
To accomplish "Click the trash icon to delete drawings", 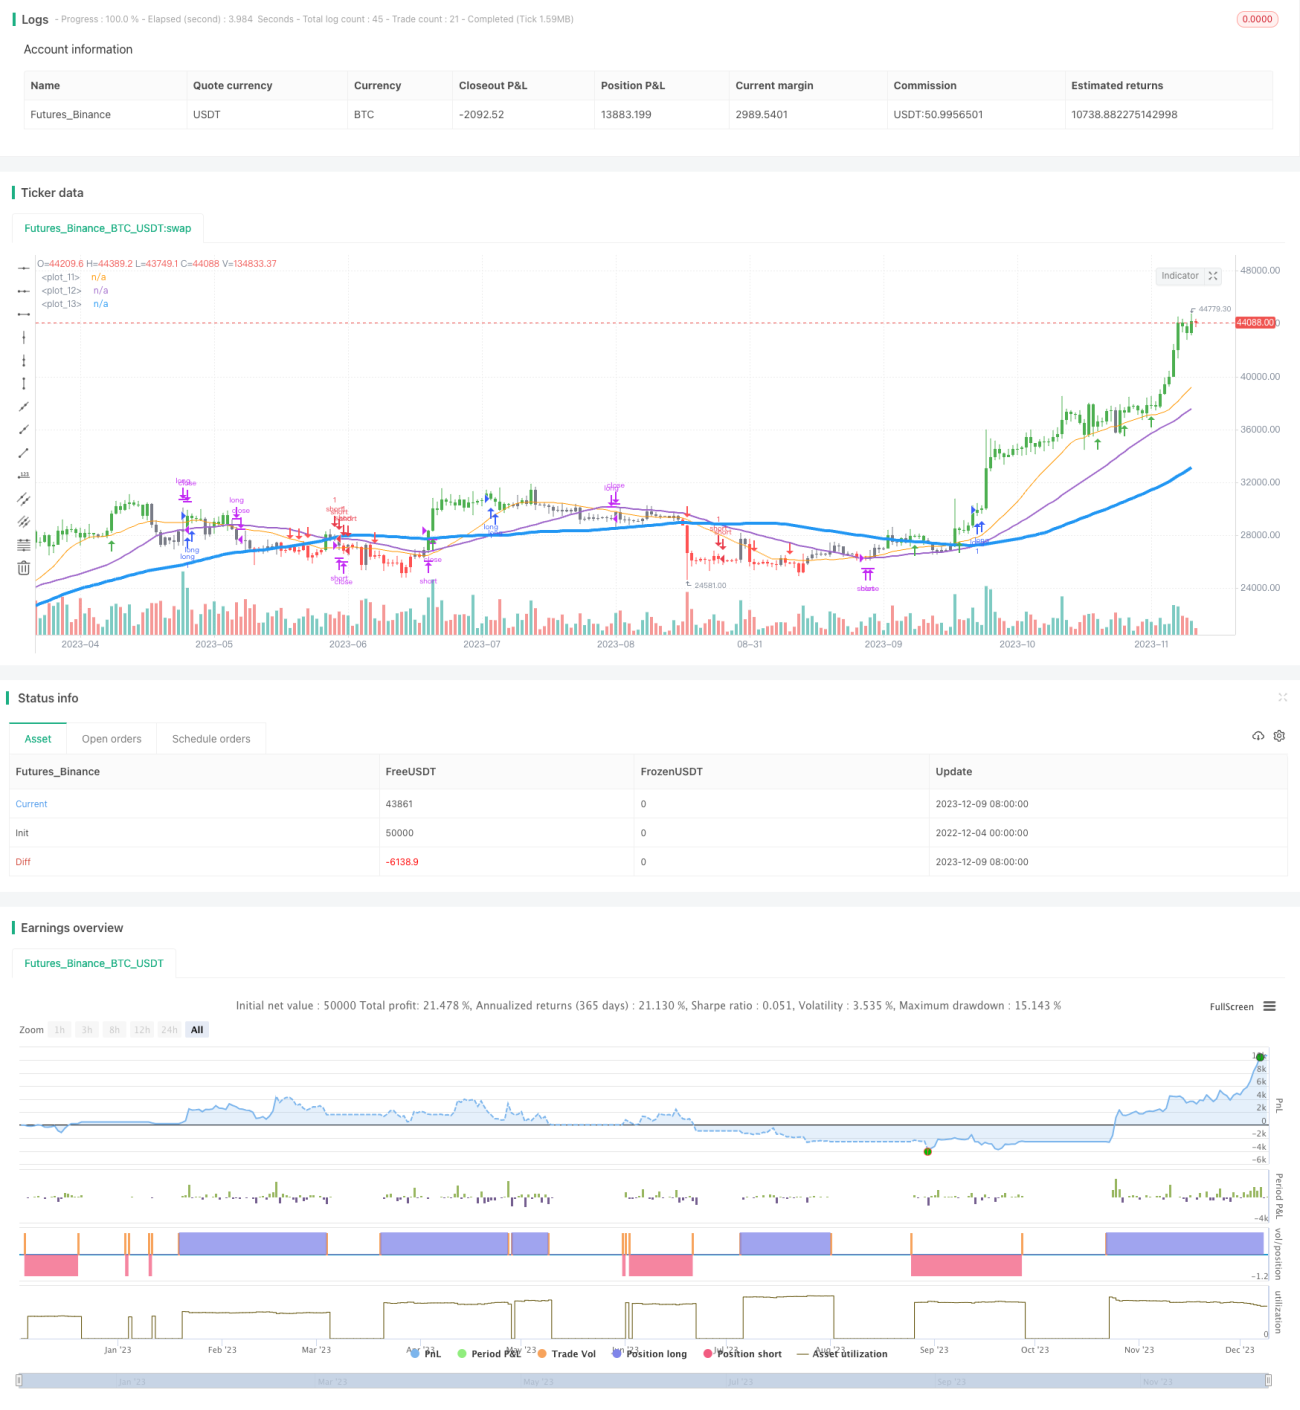I will coord(24,568).
